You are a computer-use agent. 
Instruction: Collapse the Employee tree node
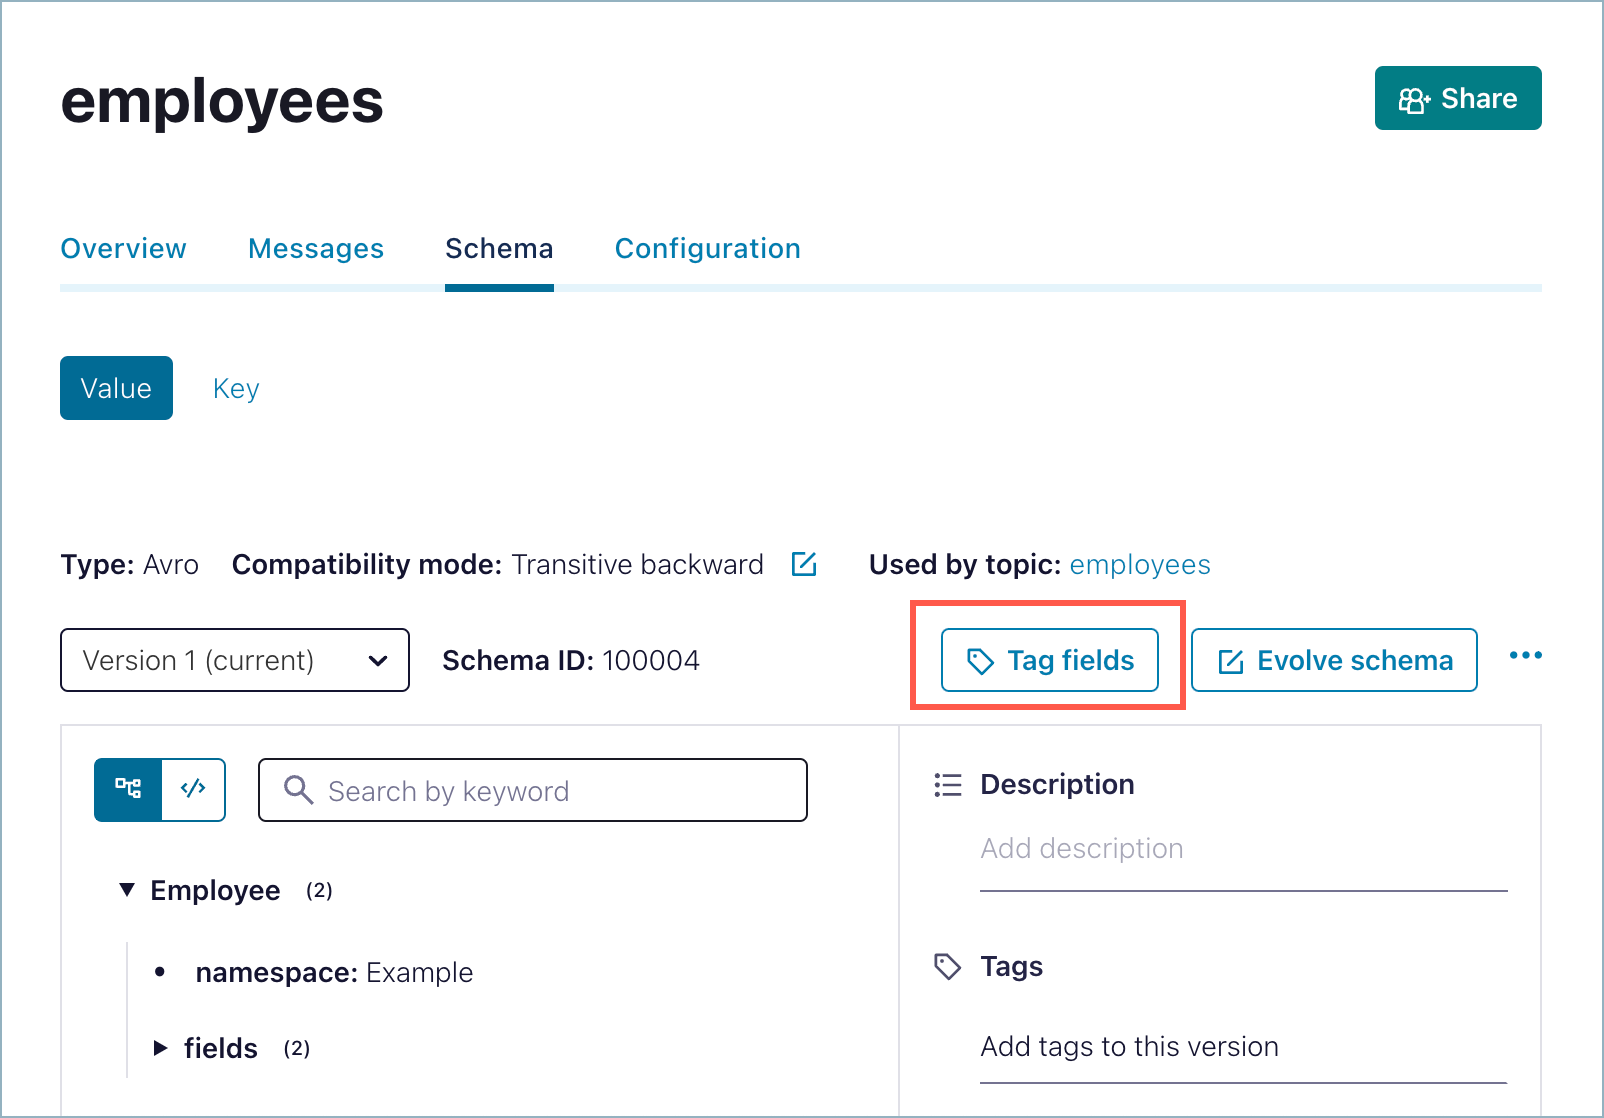coord(127,890)
